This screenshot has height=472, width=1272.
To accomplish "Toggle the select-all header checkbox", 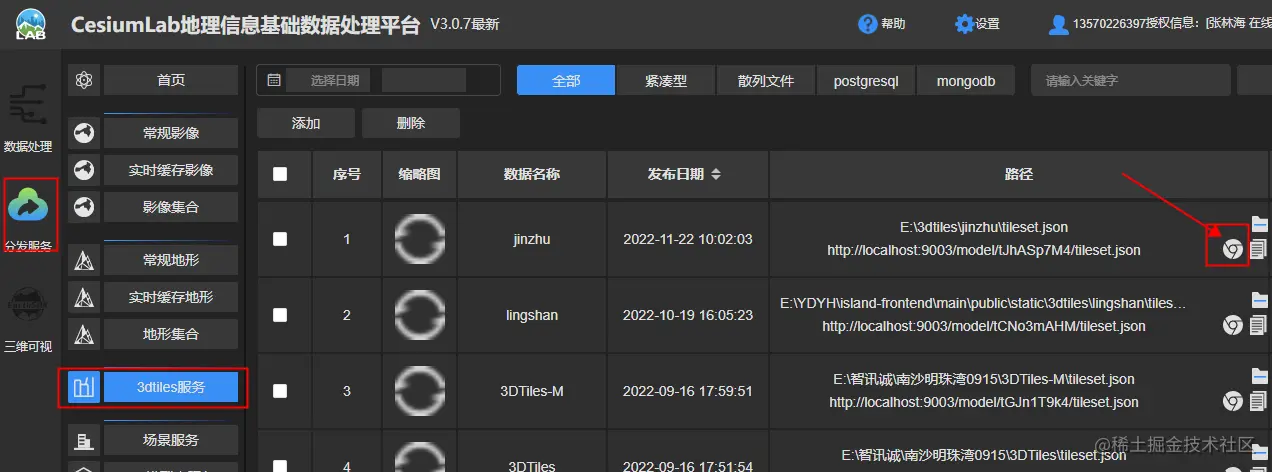I will 280,174.
